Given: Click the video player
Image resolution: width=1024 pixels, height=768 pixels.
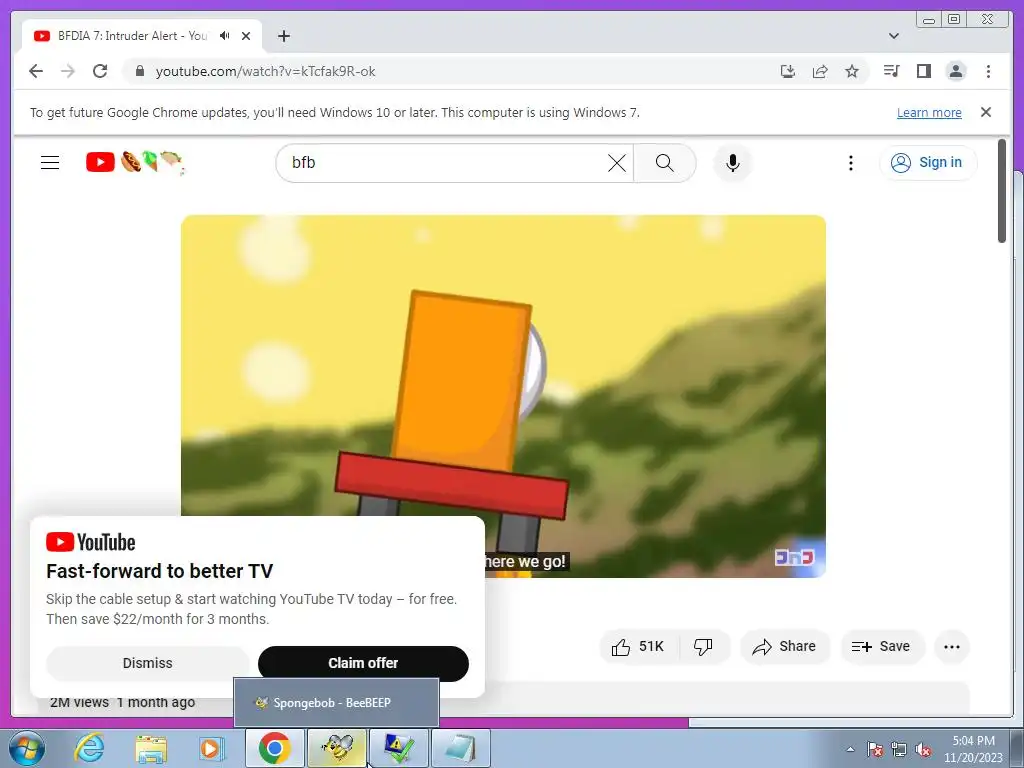Looking at the screenshot, I should point(503,396).
